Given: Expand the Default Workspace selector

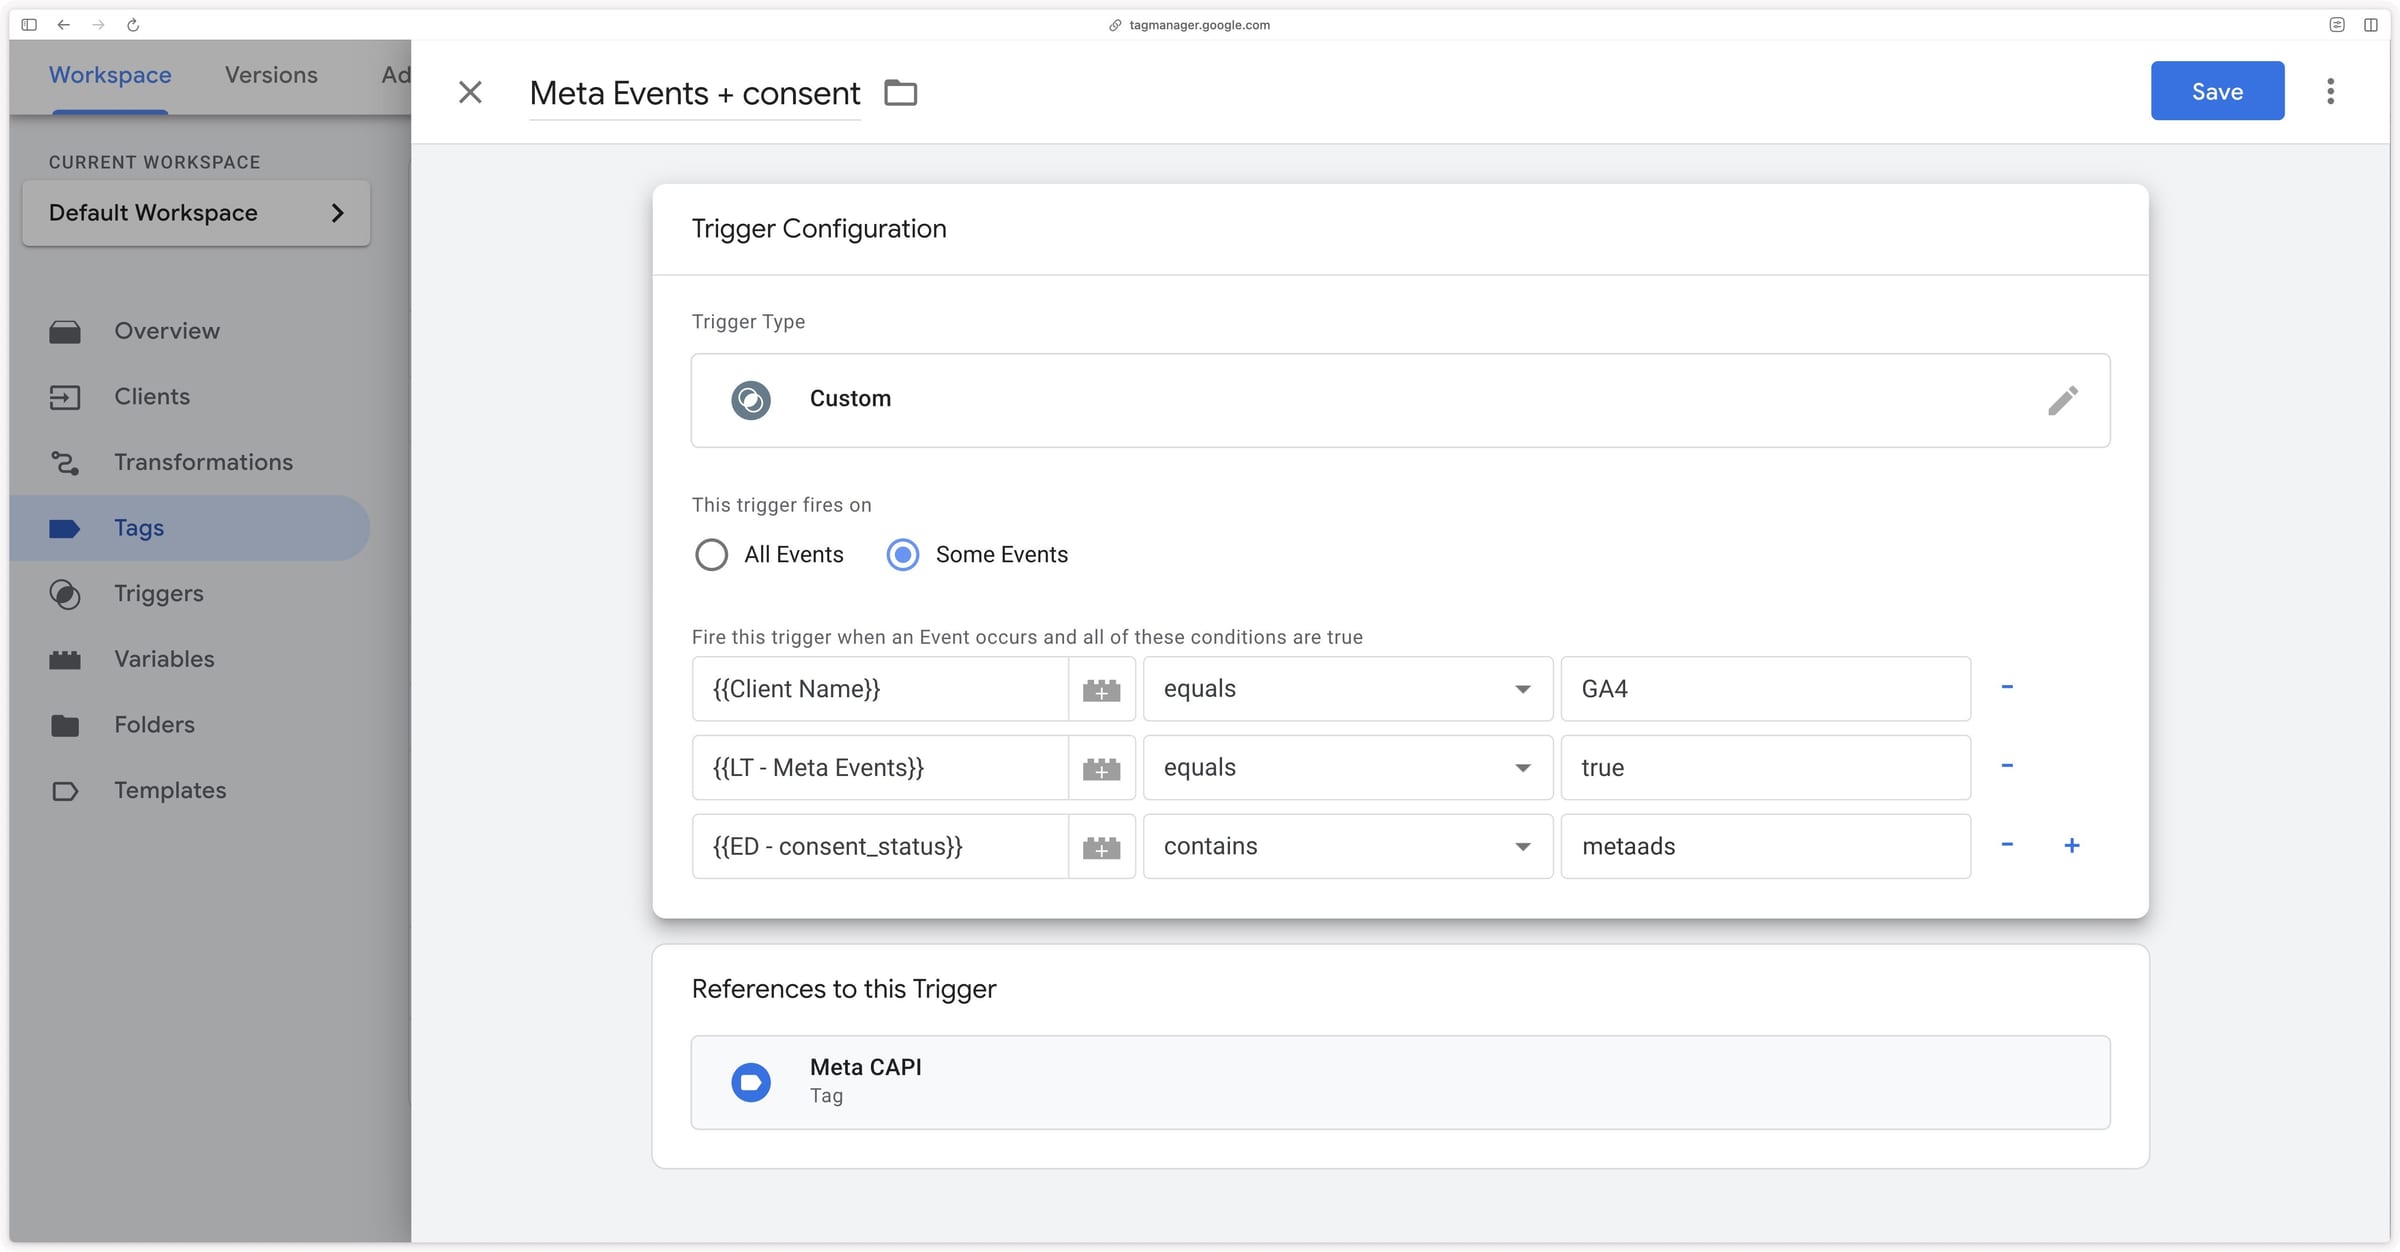Looking at the screenshot, I should point(196,213).
